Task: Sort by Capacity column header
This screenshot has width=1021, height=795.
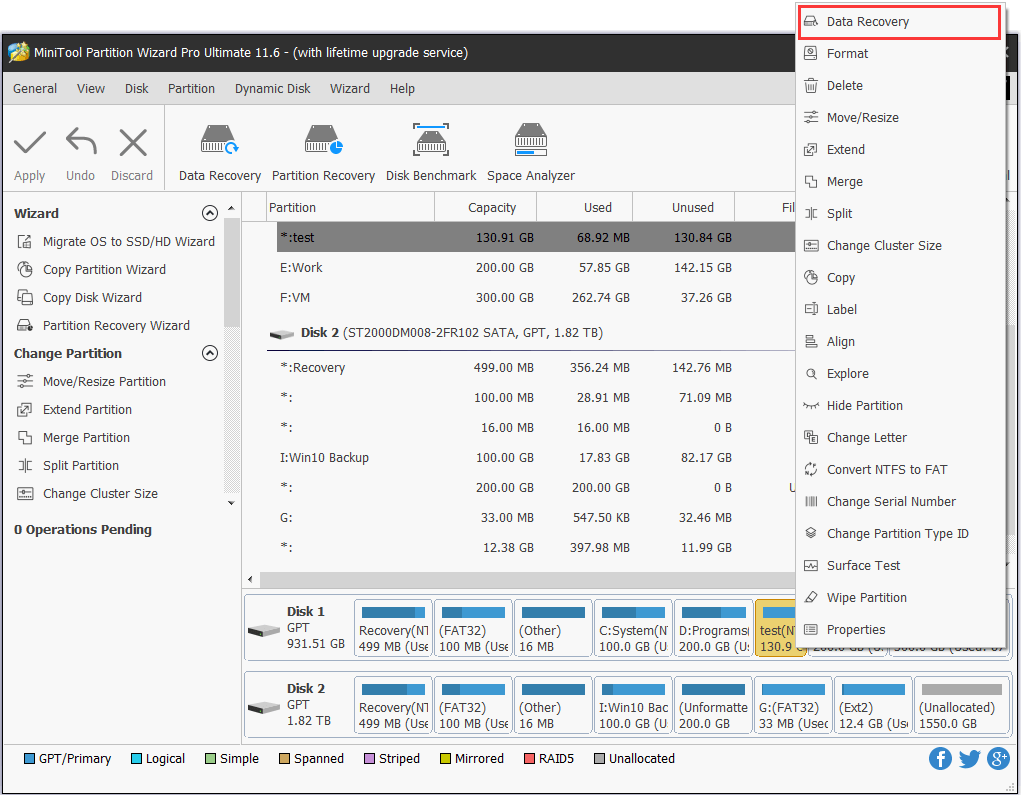Action: [x=485, y=207]
